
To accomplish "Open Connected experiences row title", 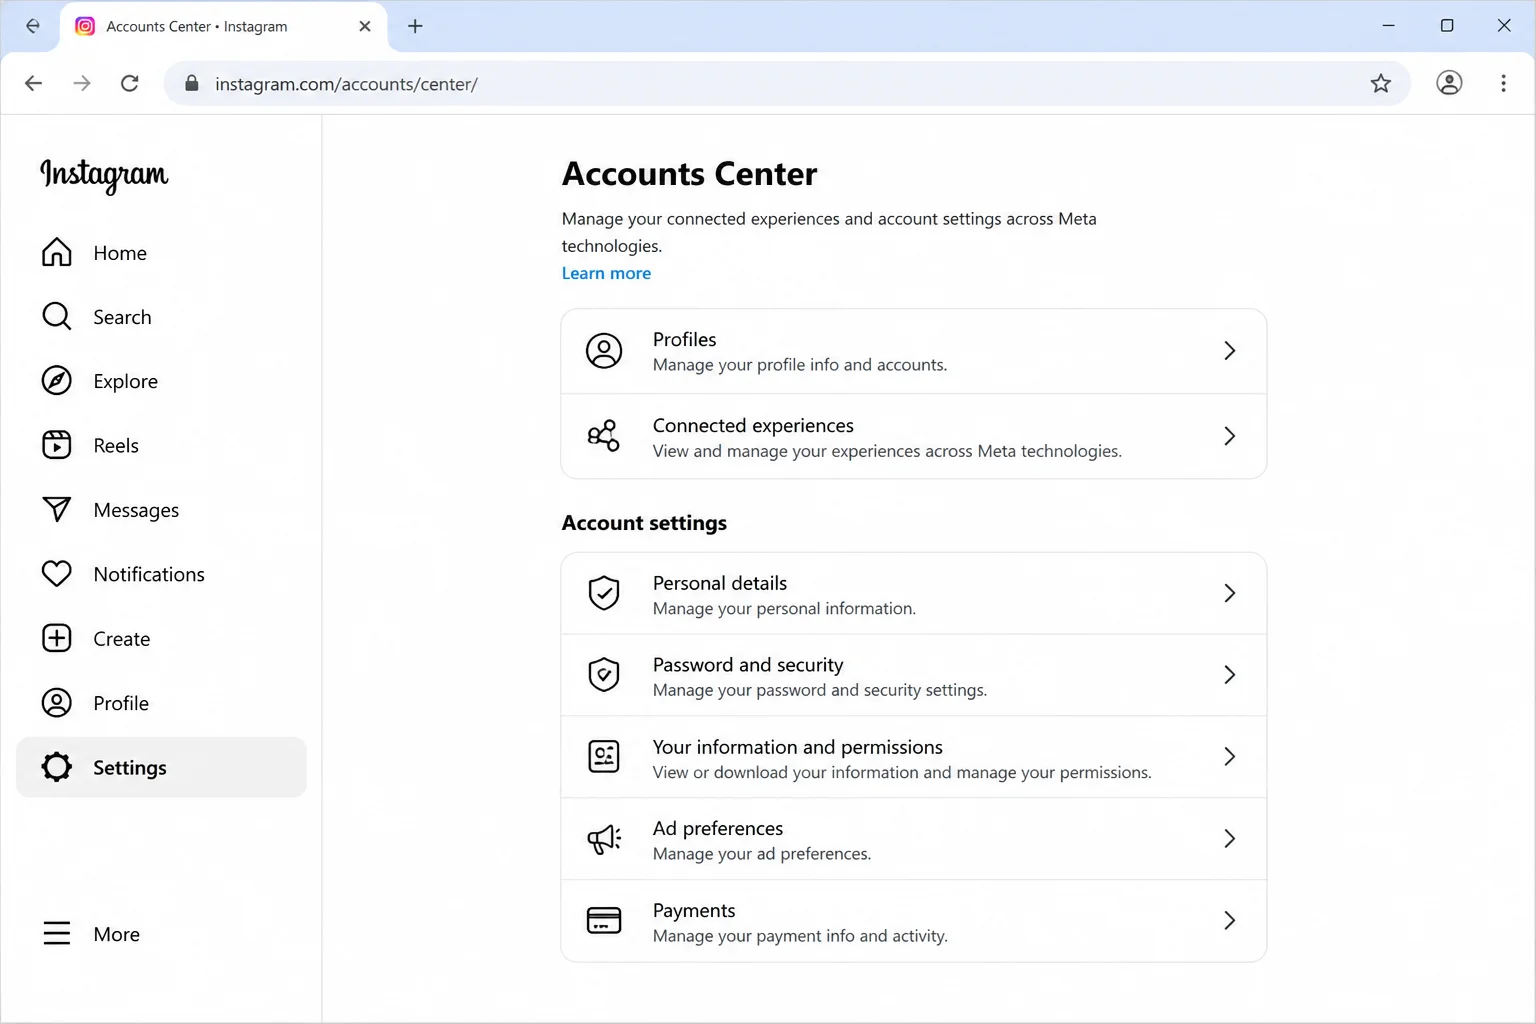I will [753, 426].
